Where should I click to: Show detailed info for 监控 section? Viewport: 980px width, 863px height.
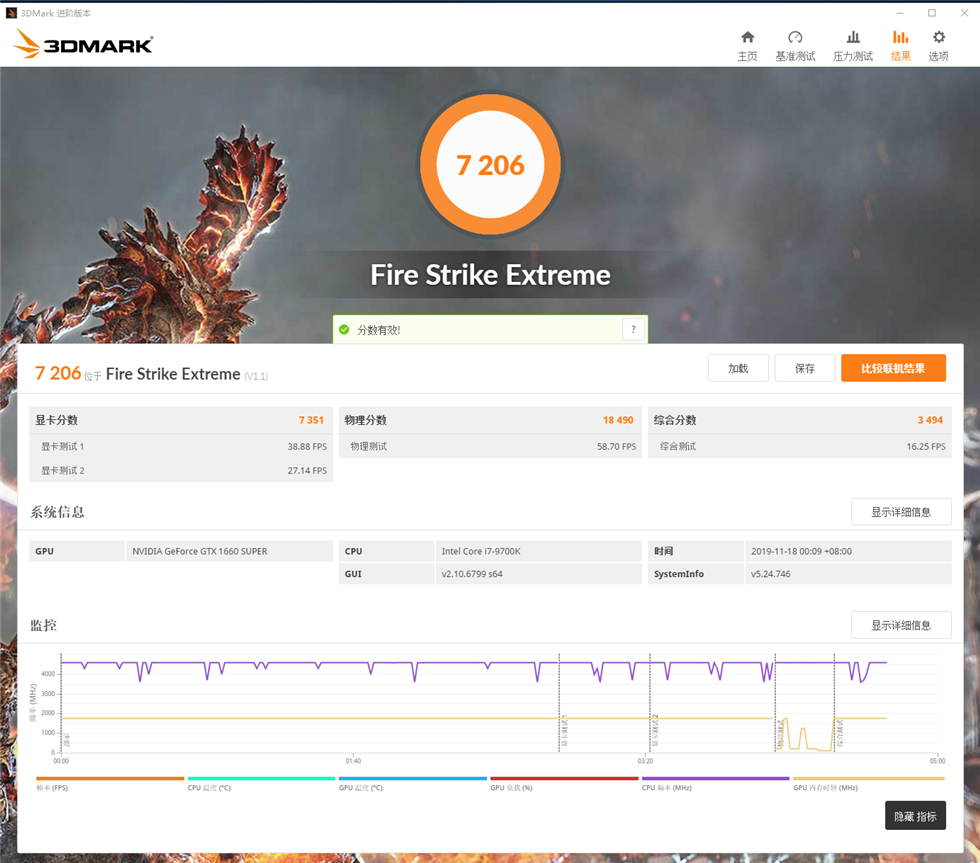[901, 625]
